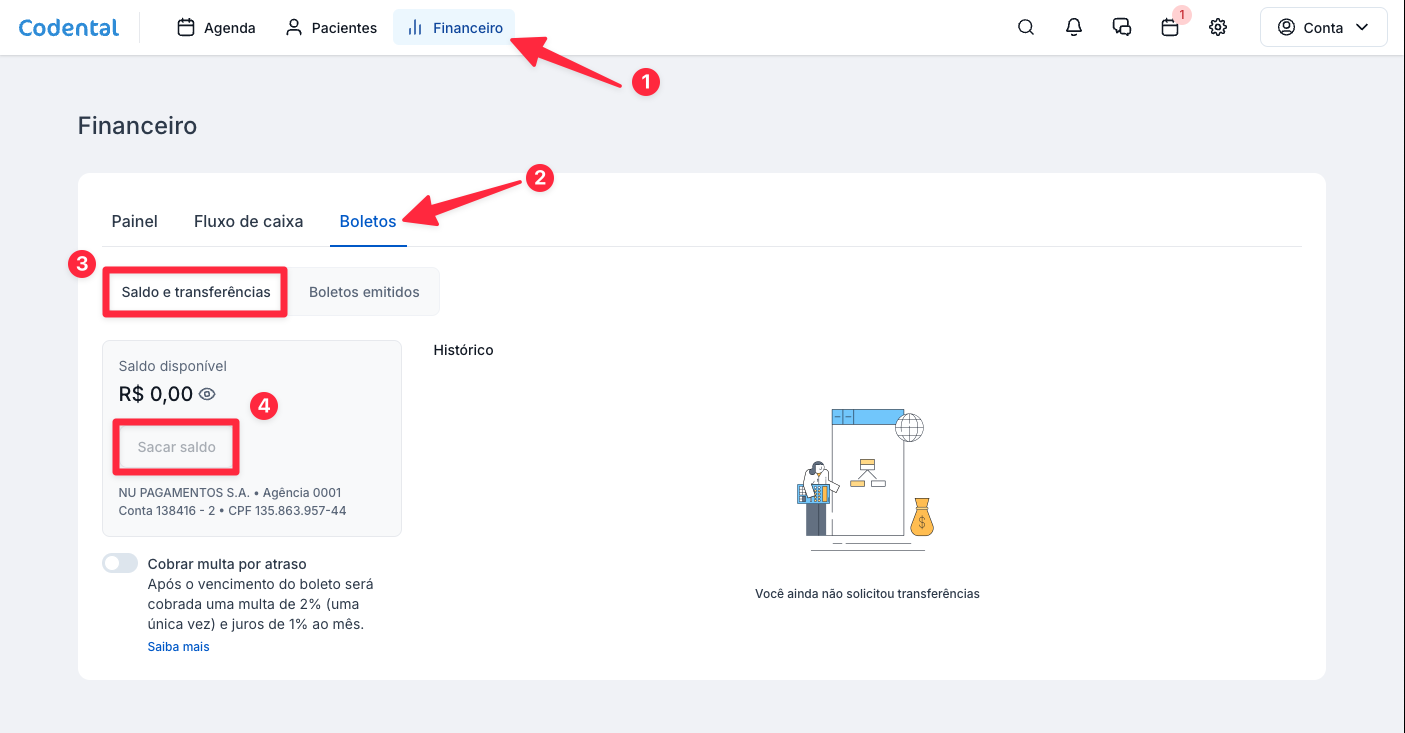
Task: Expand the Conta dropdown chevron
Action: 1361,28
